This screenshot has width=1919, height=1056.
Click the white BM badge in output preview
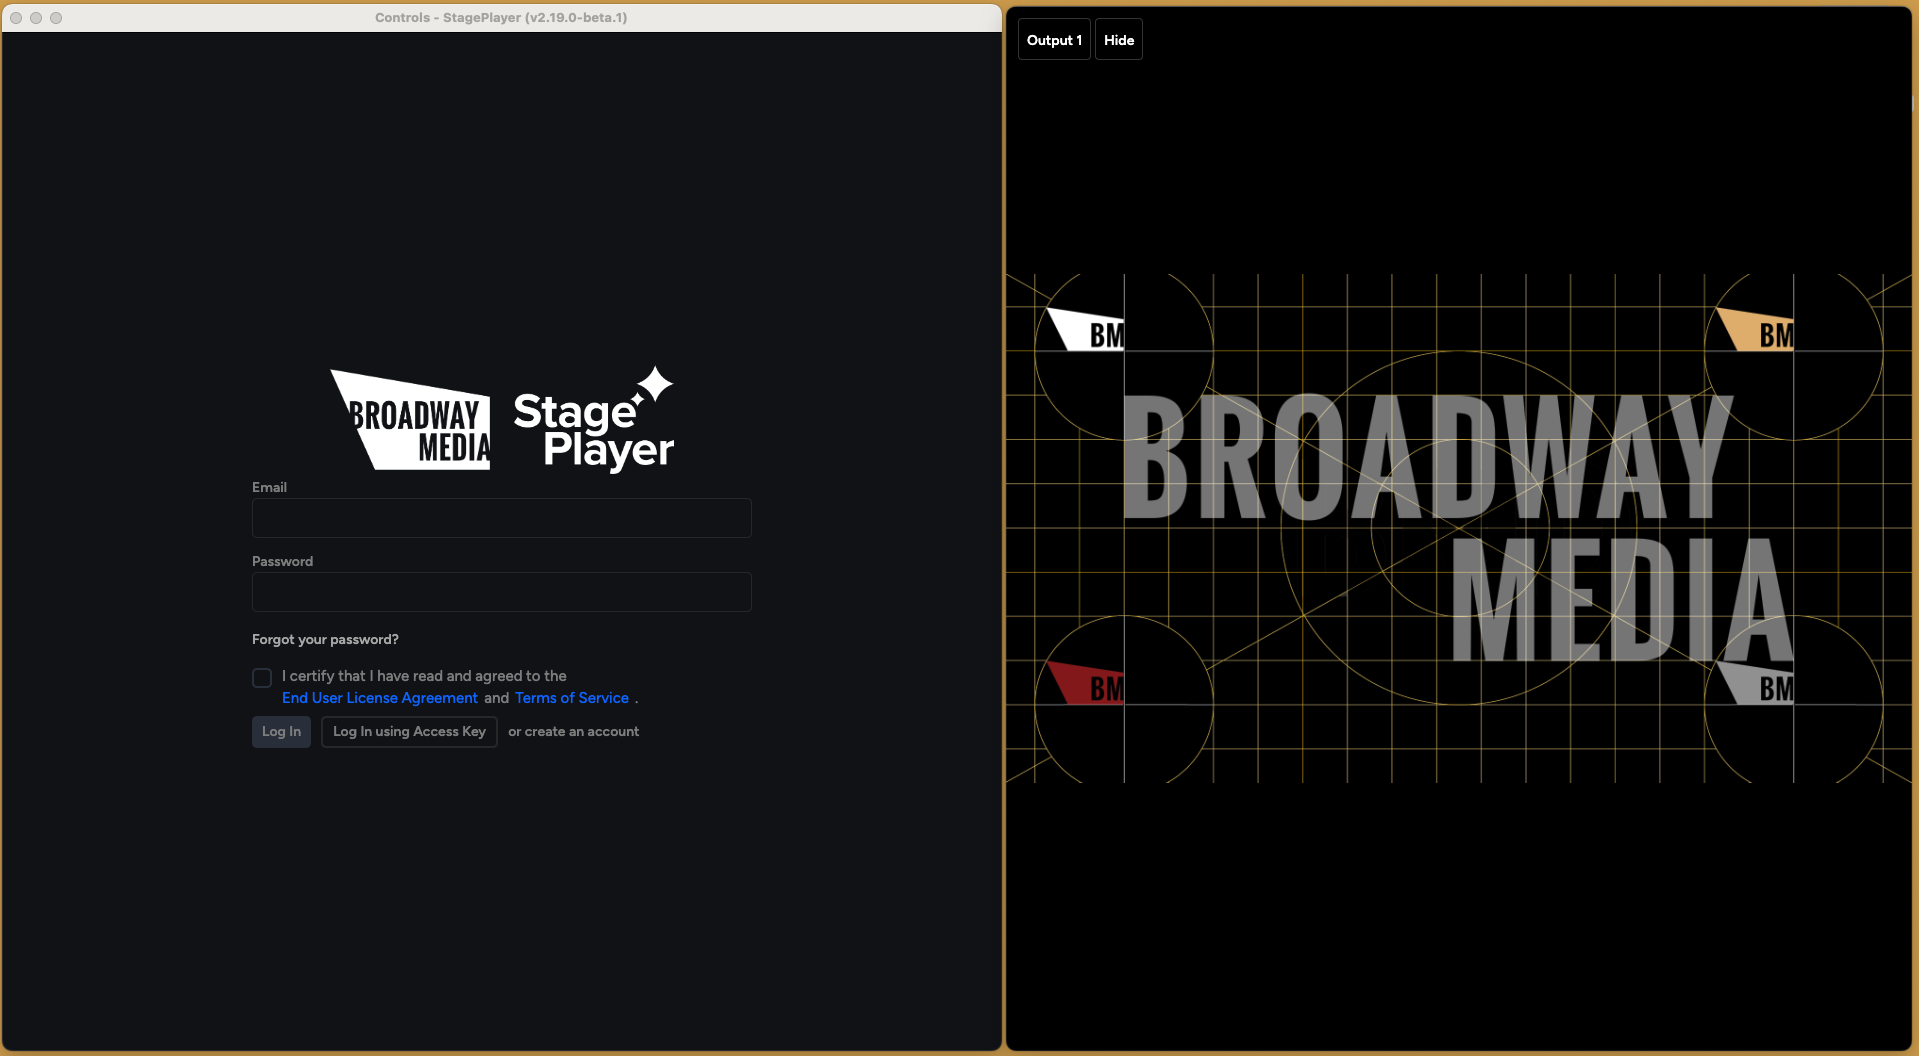pyautogui.click(x=1087, y=329)
